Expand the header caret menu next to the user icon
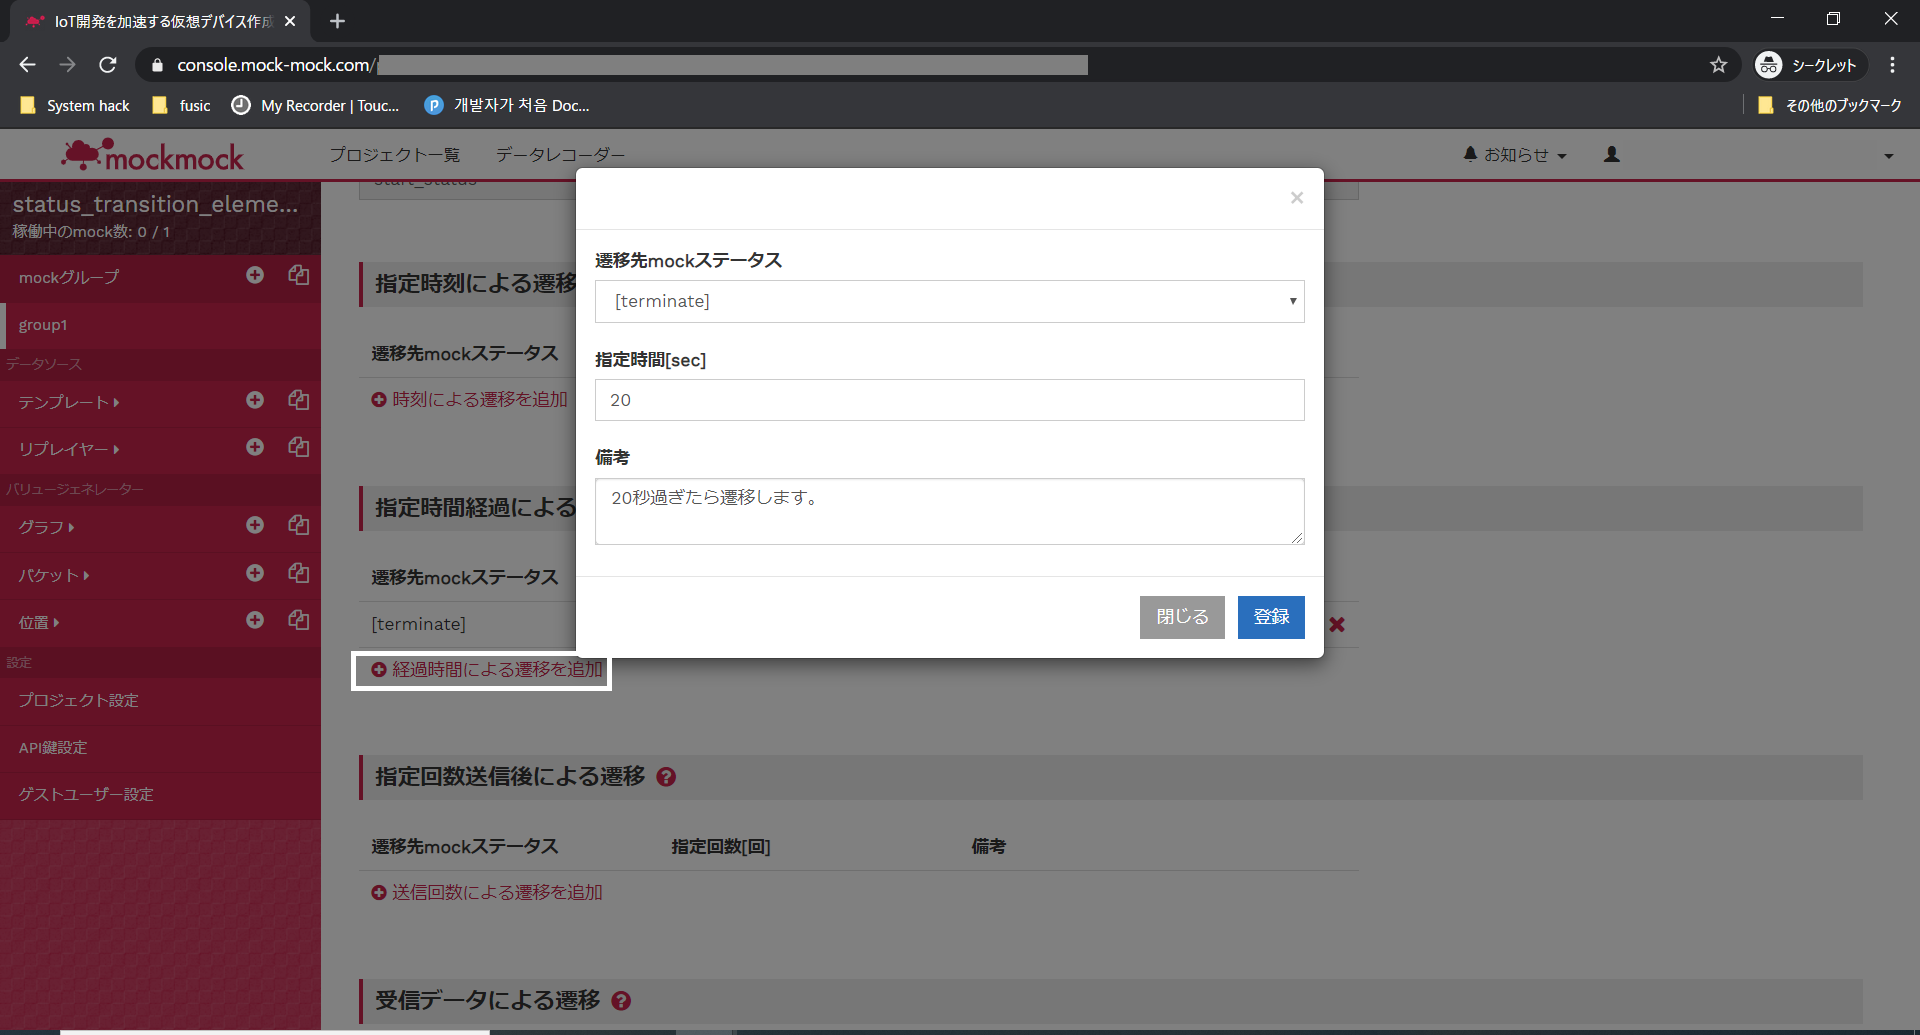 (x=1888, y=156)
